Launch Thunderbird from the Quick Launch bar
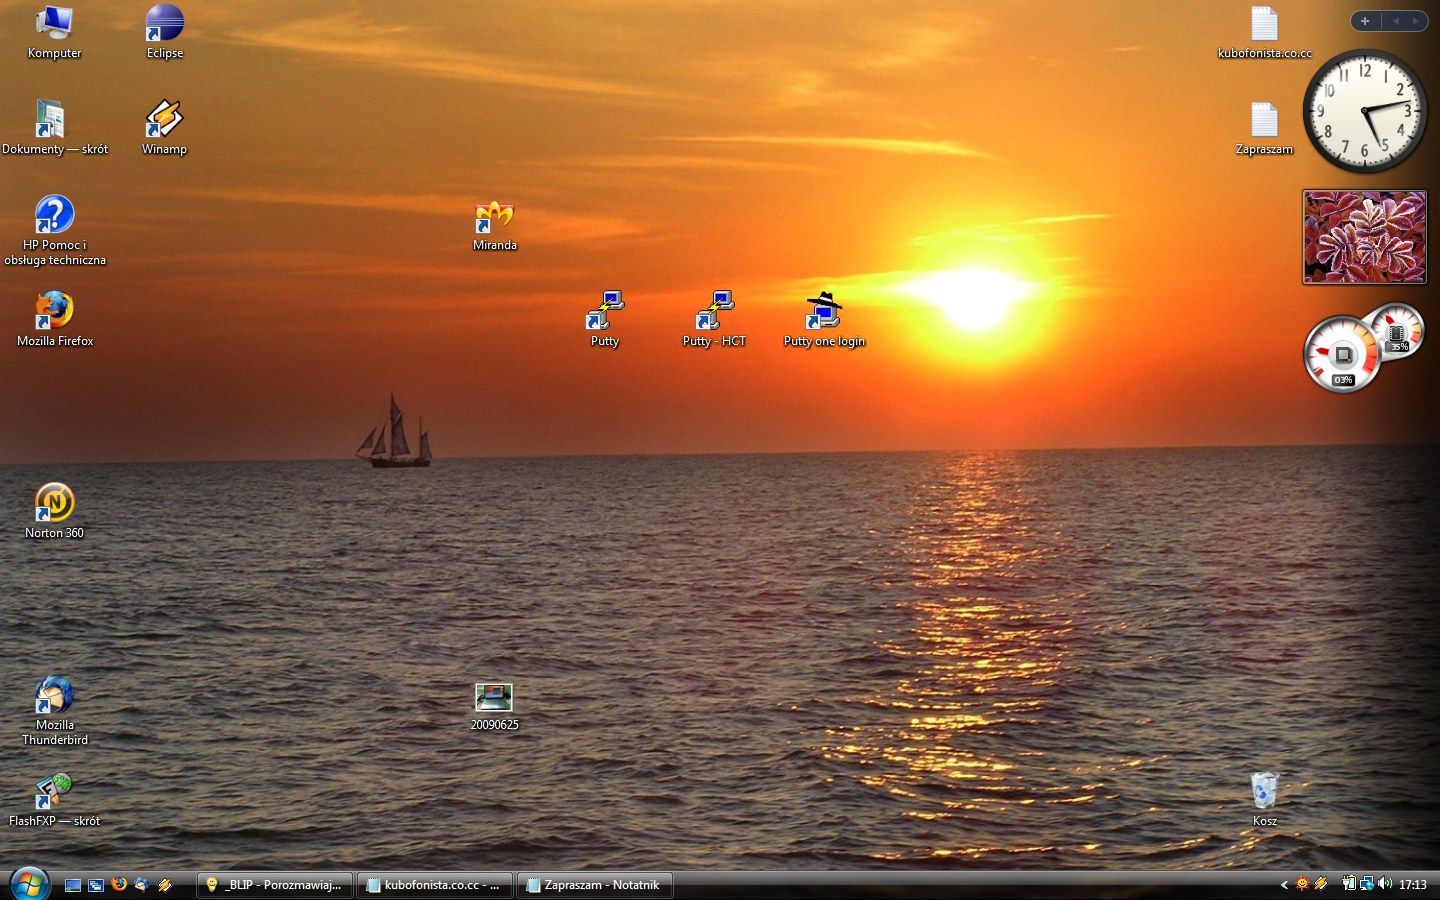Screen dimensions: 1440x900 (x=142, y=884)
